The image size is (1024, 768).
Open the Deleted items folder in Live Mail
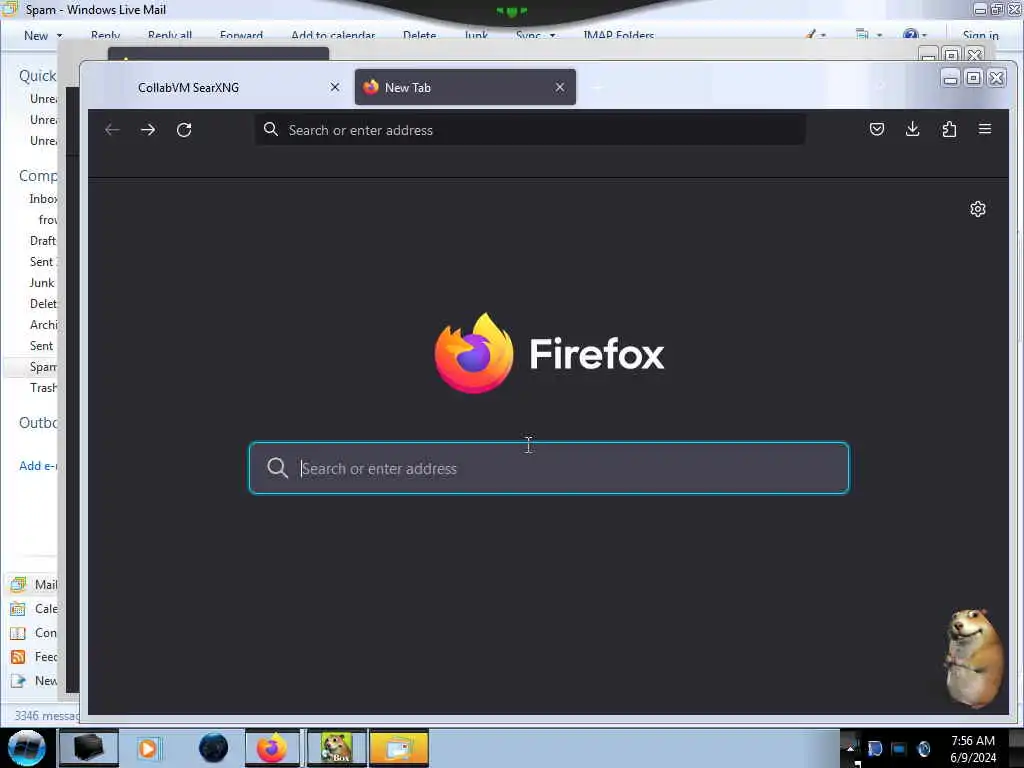[43, 304]
